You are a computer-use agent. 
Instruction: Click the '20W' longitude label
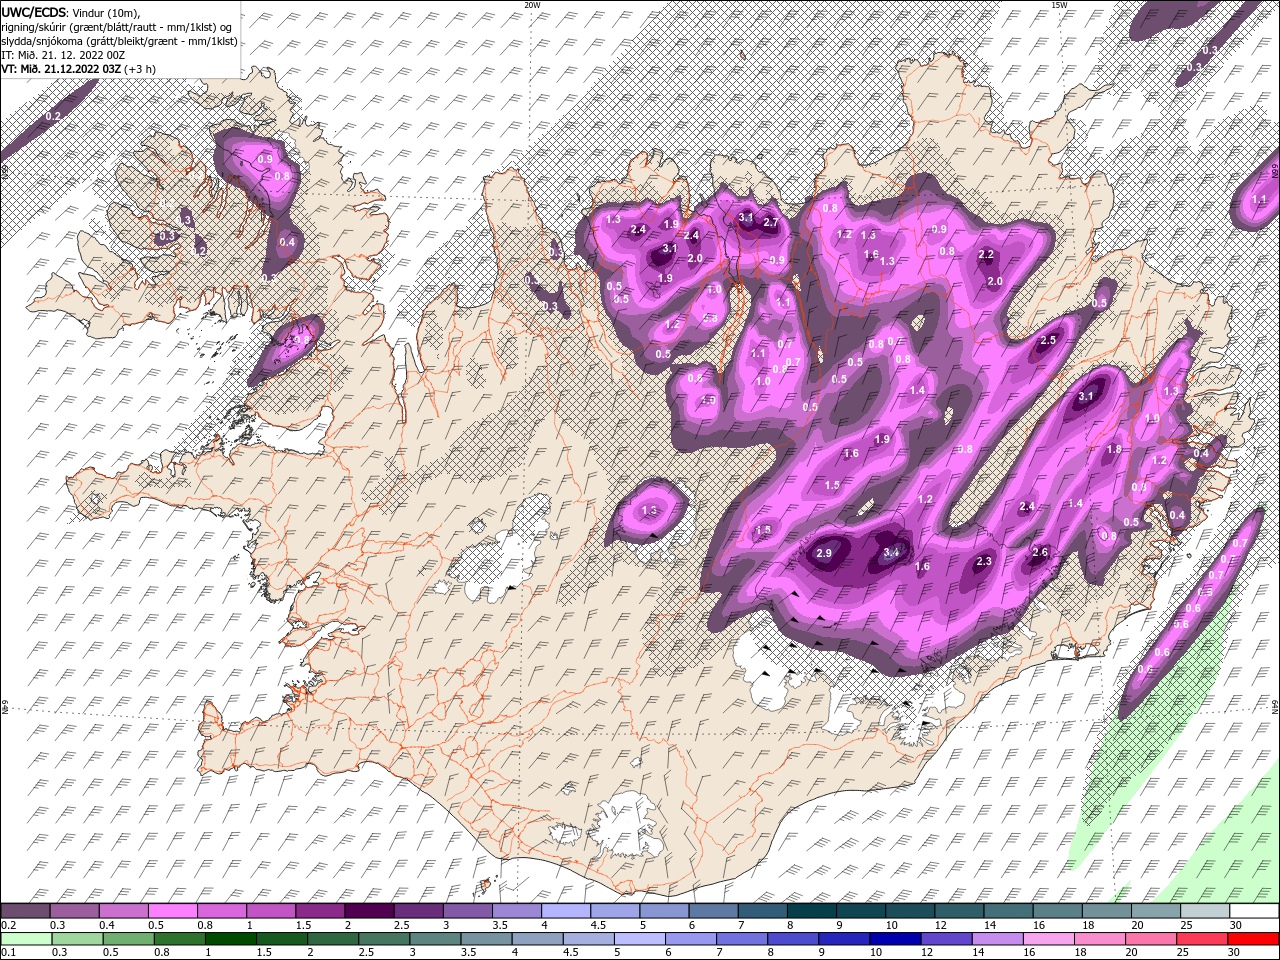533,5
